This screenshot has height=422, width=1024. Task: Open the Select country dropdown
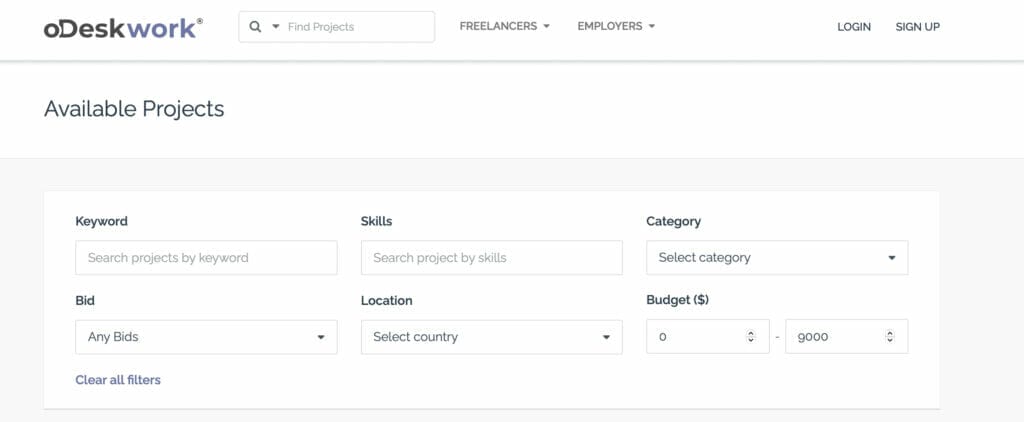click(x=492, y=337)
